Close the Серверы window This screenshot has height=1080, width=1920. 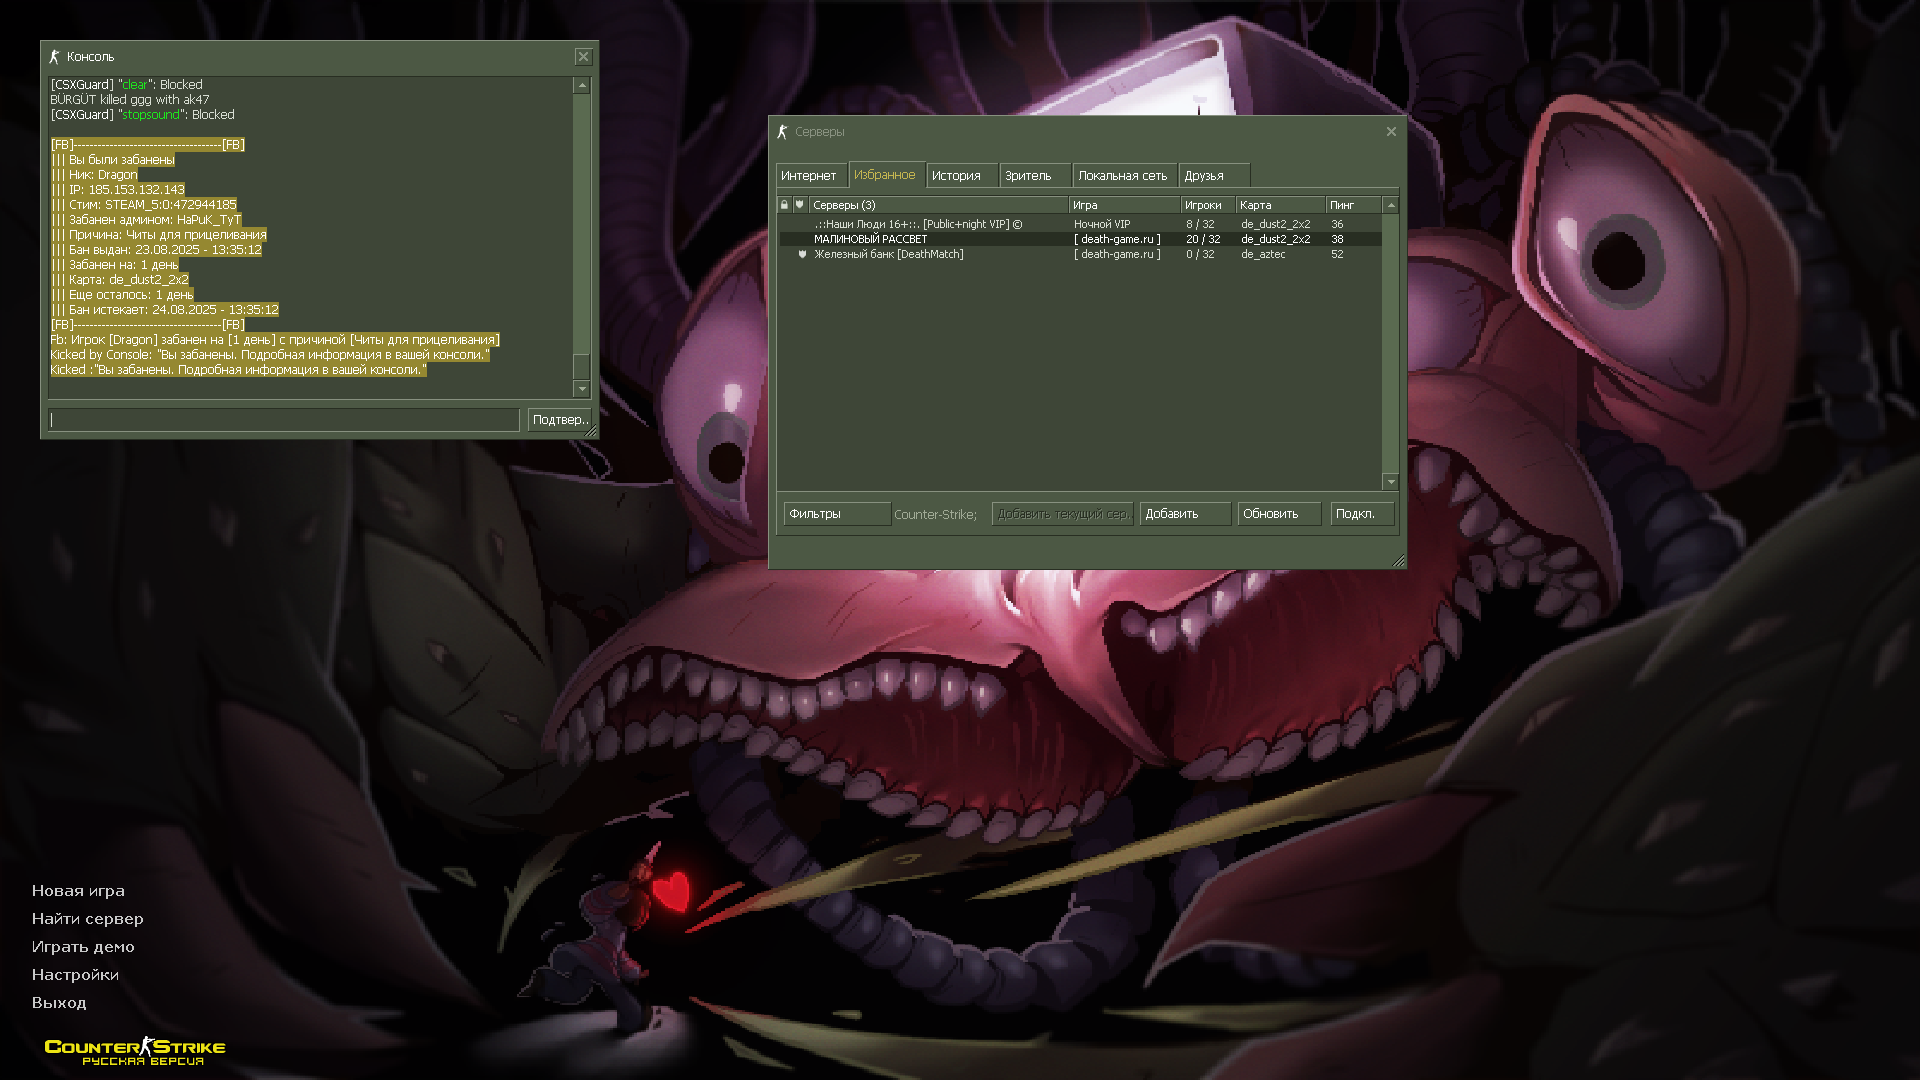click(1391, 132)
